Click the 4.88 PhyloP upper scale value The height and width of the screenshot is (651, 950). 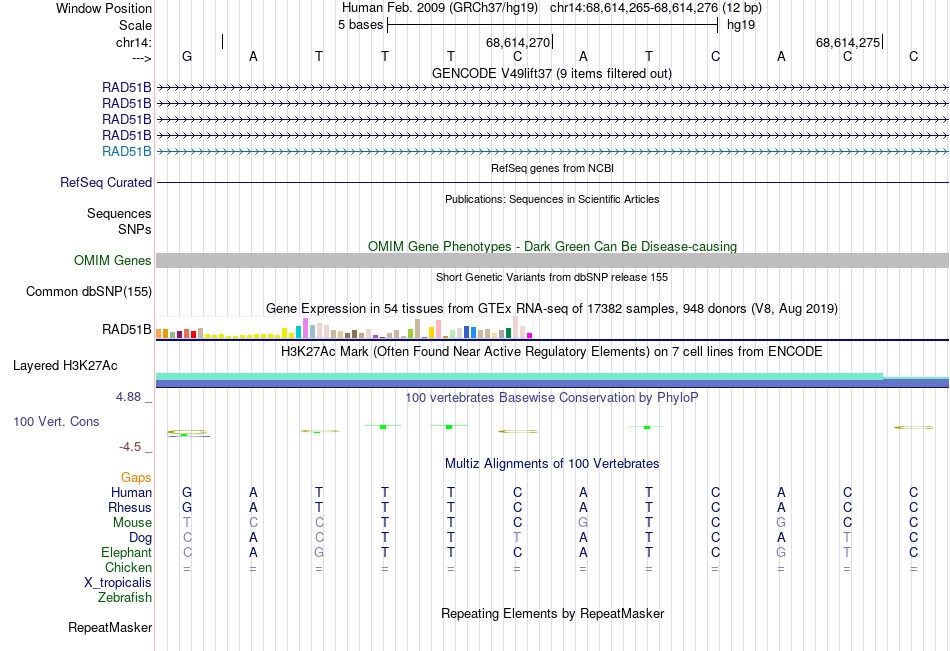(128, 397)
